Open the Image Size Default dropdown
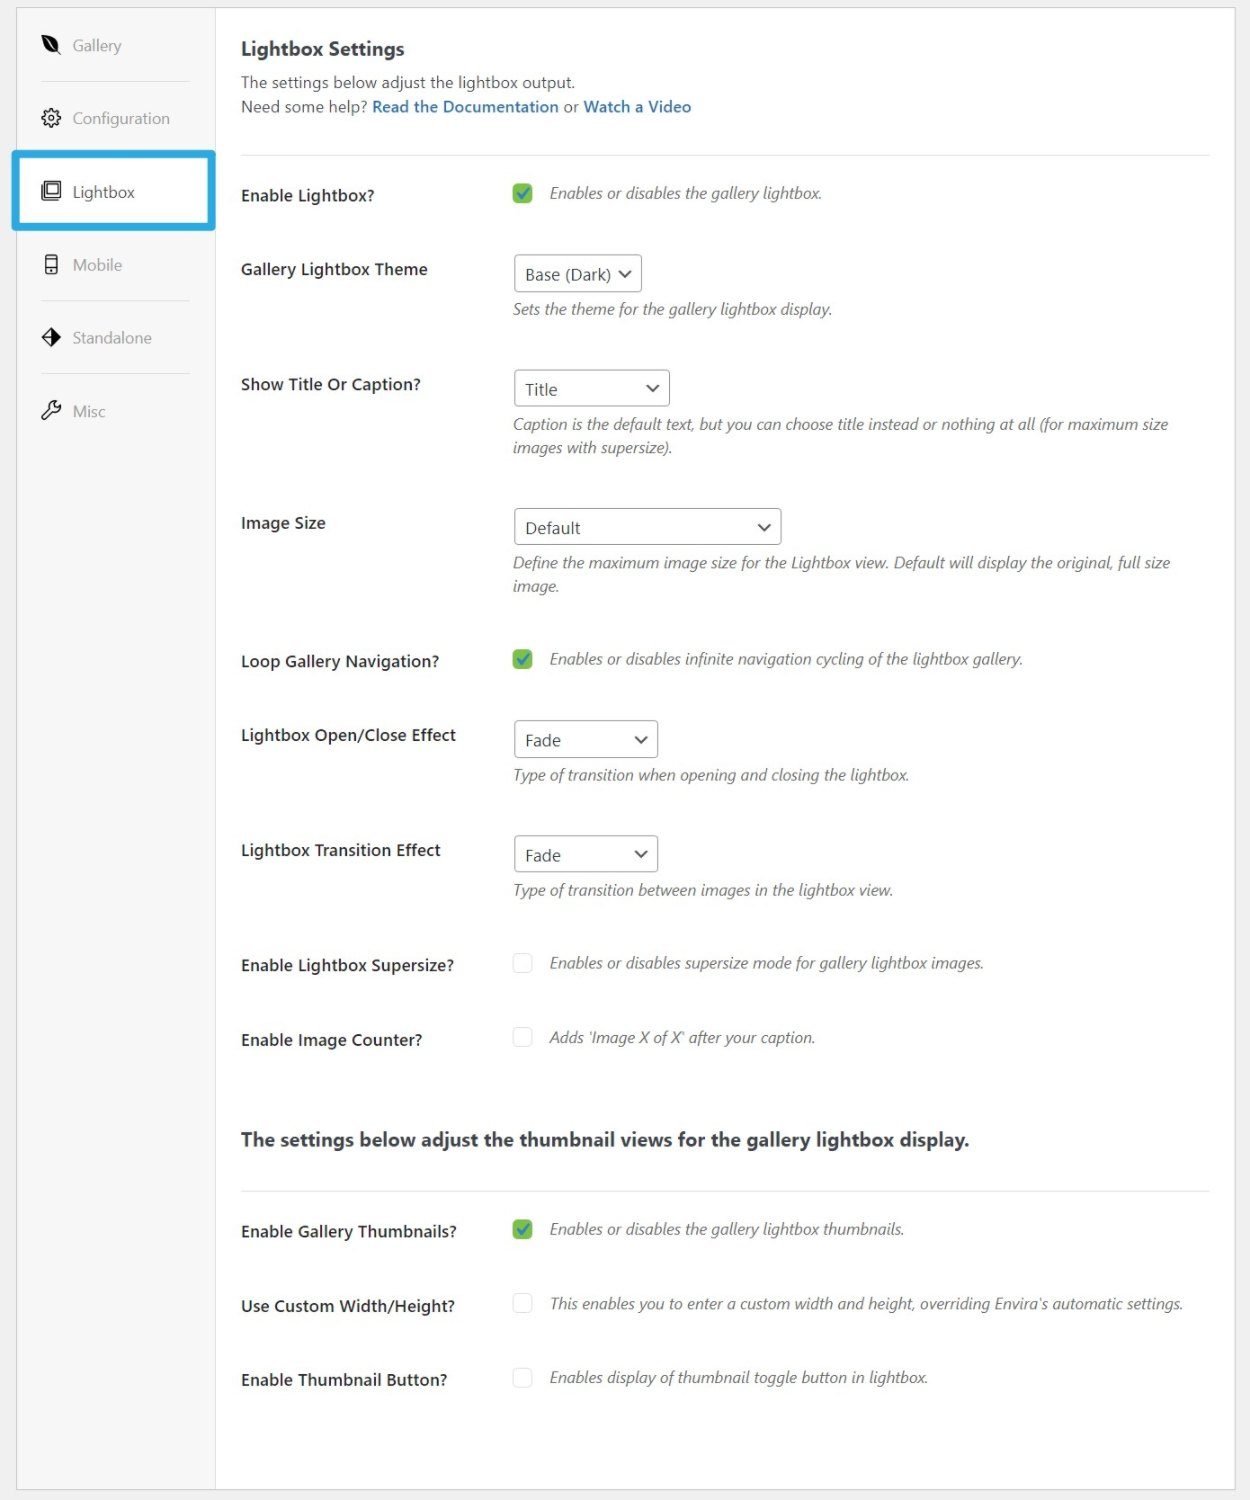Screen dimensions: 1250x1500 647,527
